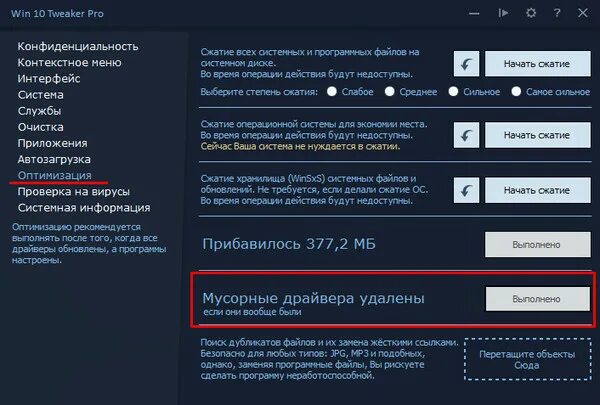Select the Сильное compression level
The height and width of the screenshot is (405, 600).
(x=453, y=91)
